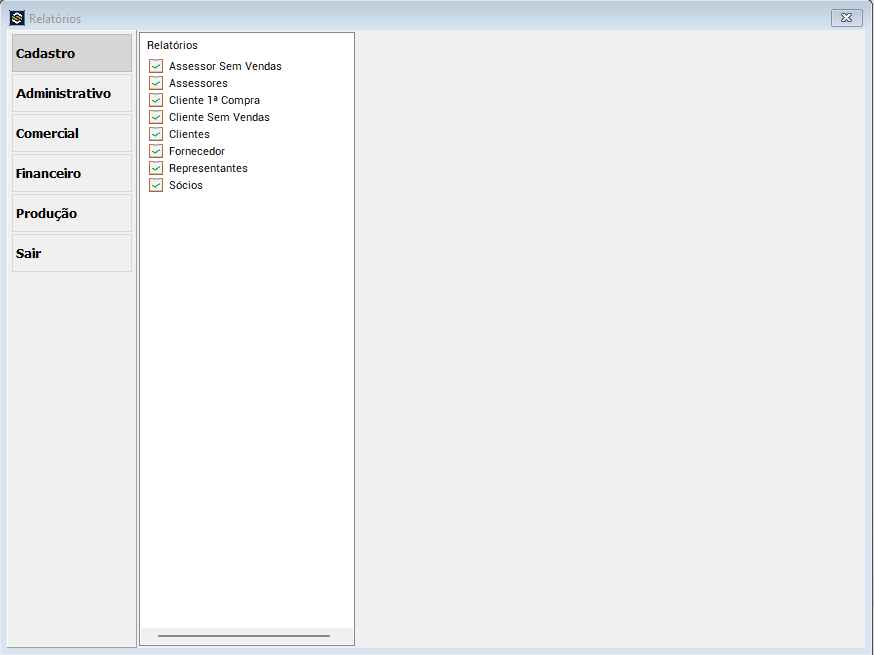The image size is (874, 655).
Task: Switch to the Cadastro section
Action: tap(71, 52)
